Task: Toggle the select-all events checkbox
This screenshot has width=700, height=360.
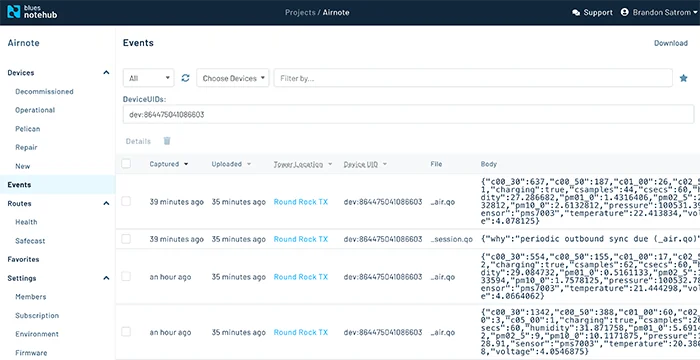Action: coord(126,164)
